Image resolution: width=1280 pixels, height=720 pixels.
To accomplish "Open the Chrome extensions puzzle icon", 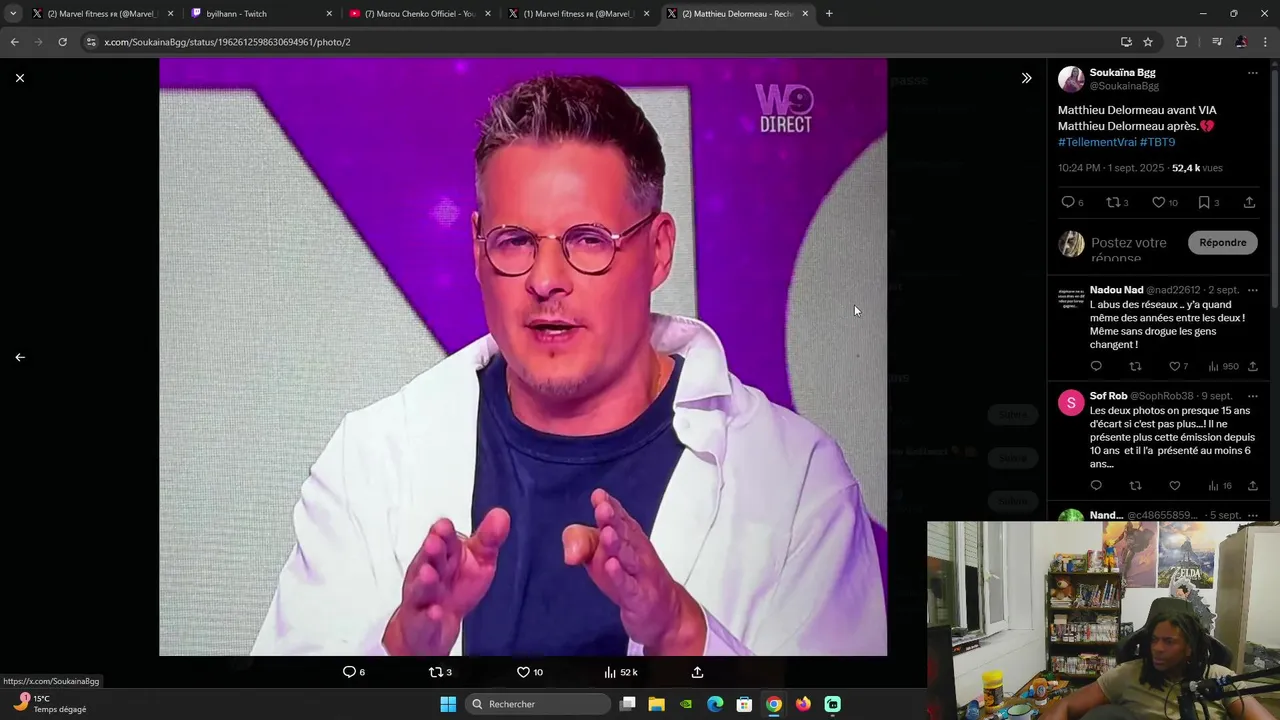I will click(1182, 42).
